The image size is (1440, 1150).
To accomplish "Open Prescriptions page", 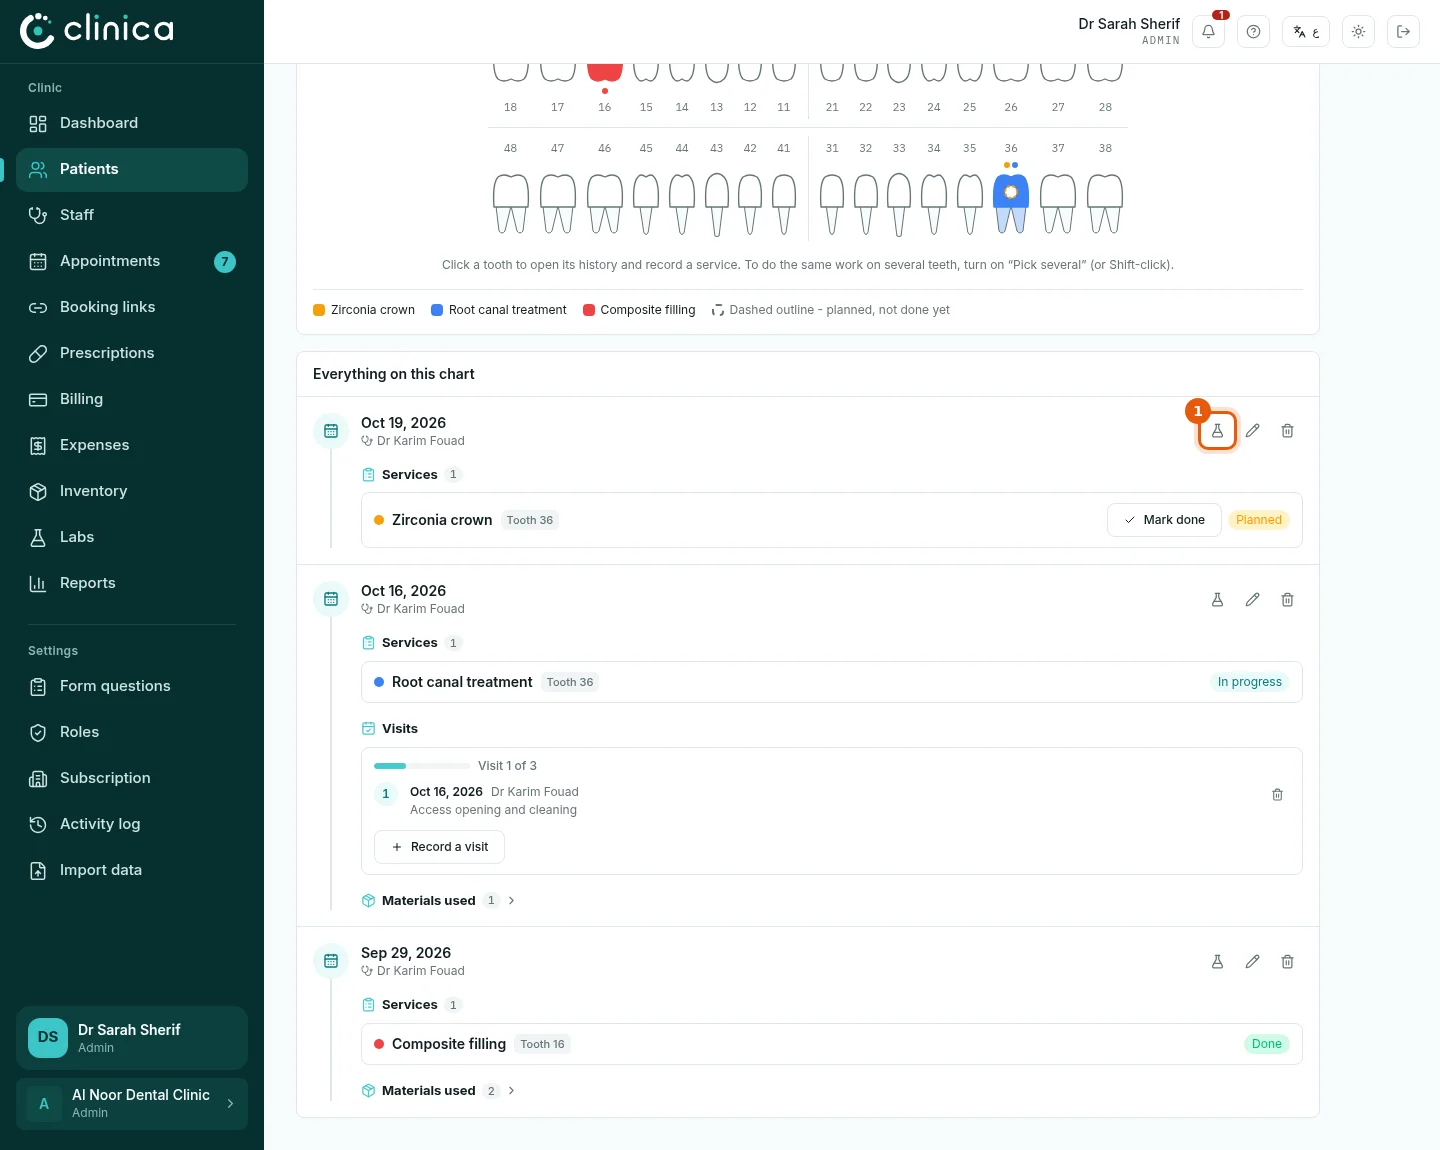I will pyautogui.click(x=132, y=354).
